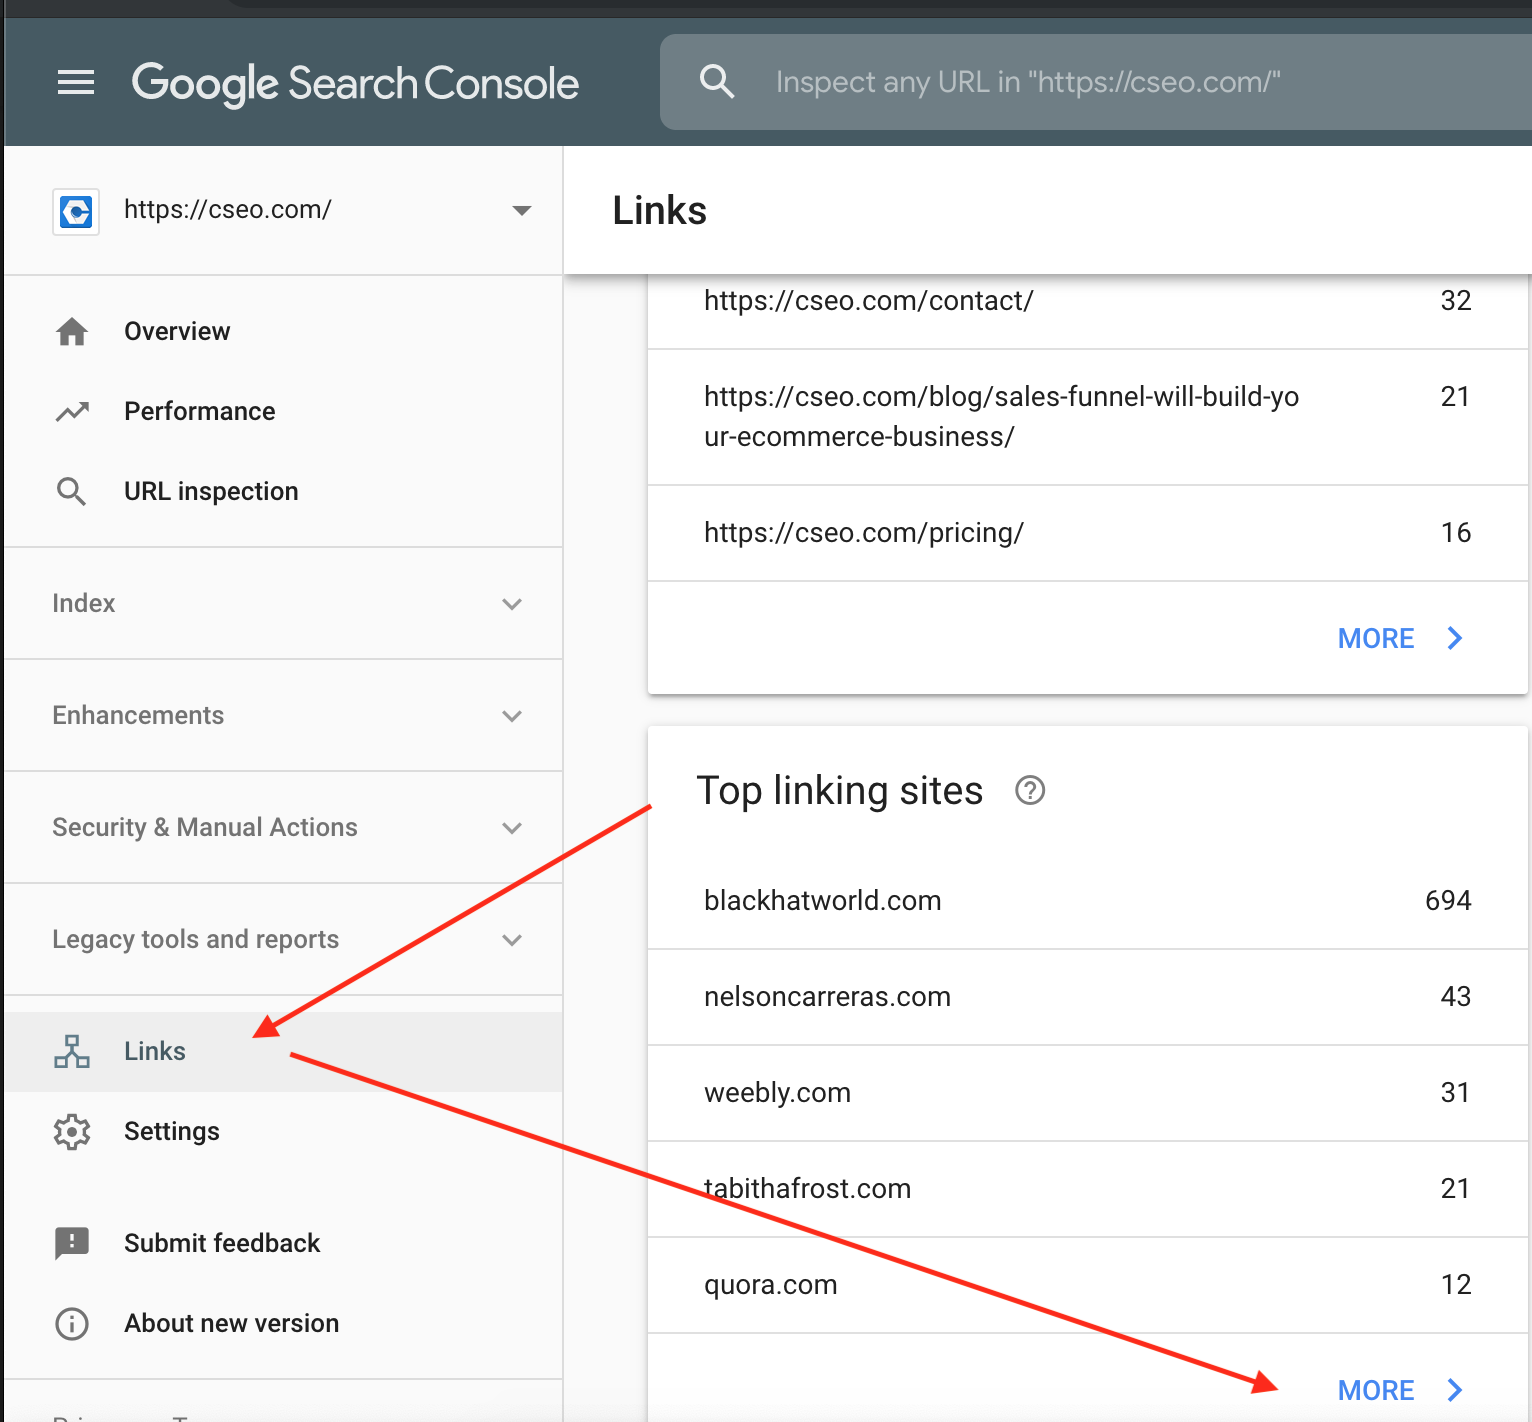This screenshot has width=1532, height=1422.
Task: Click the Overview home icon
Action: click(72, 331)
